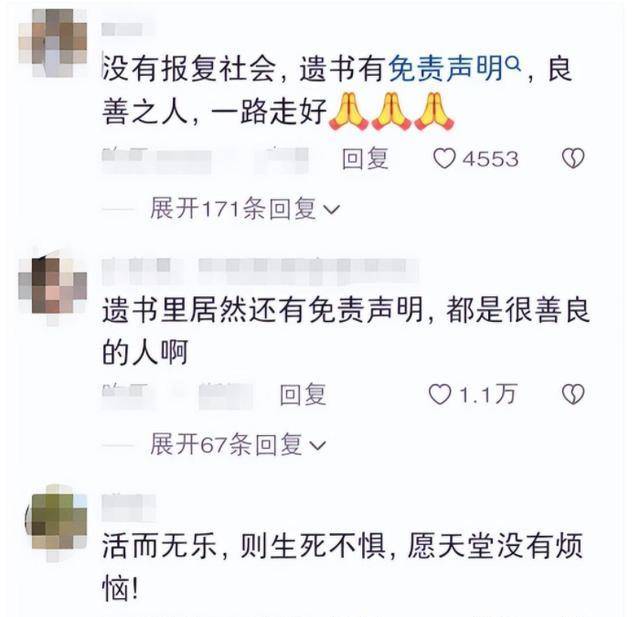Reply to the first comment via 回复
The image size is (640, 617).
pos(365,159)
